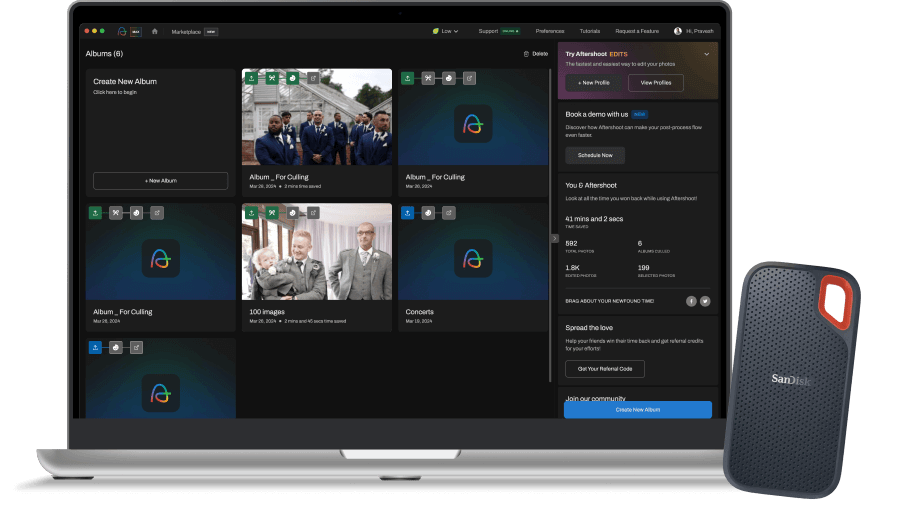Viewport: 923px width, 511px height.
Task: Click the 199 selected photos stat
Action: [x=643, y=268]
